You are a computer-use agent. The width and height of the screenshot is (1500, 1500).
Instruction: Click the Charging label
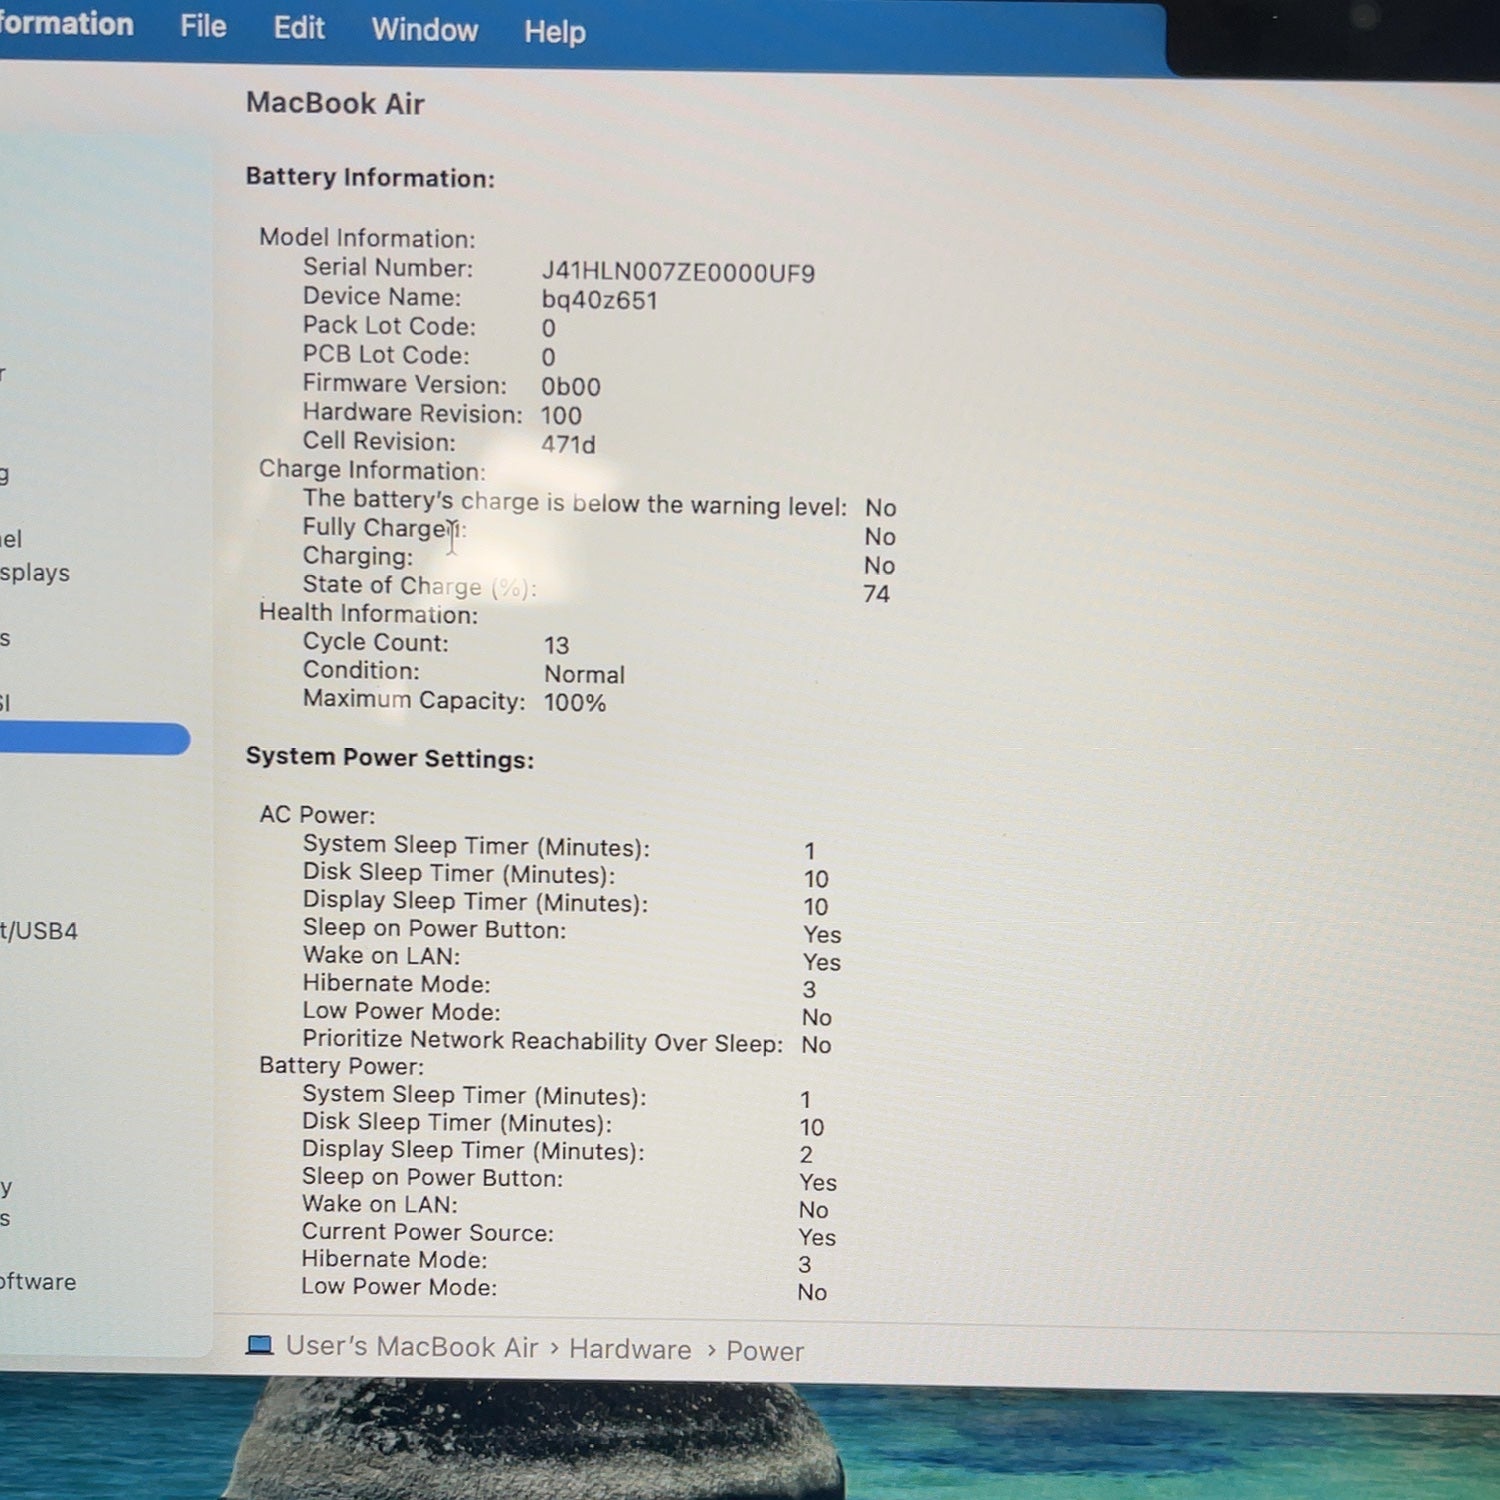[358, 556]
